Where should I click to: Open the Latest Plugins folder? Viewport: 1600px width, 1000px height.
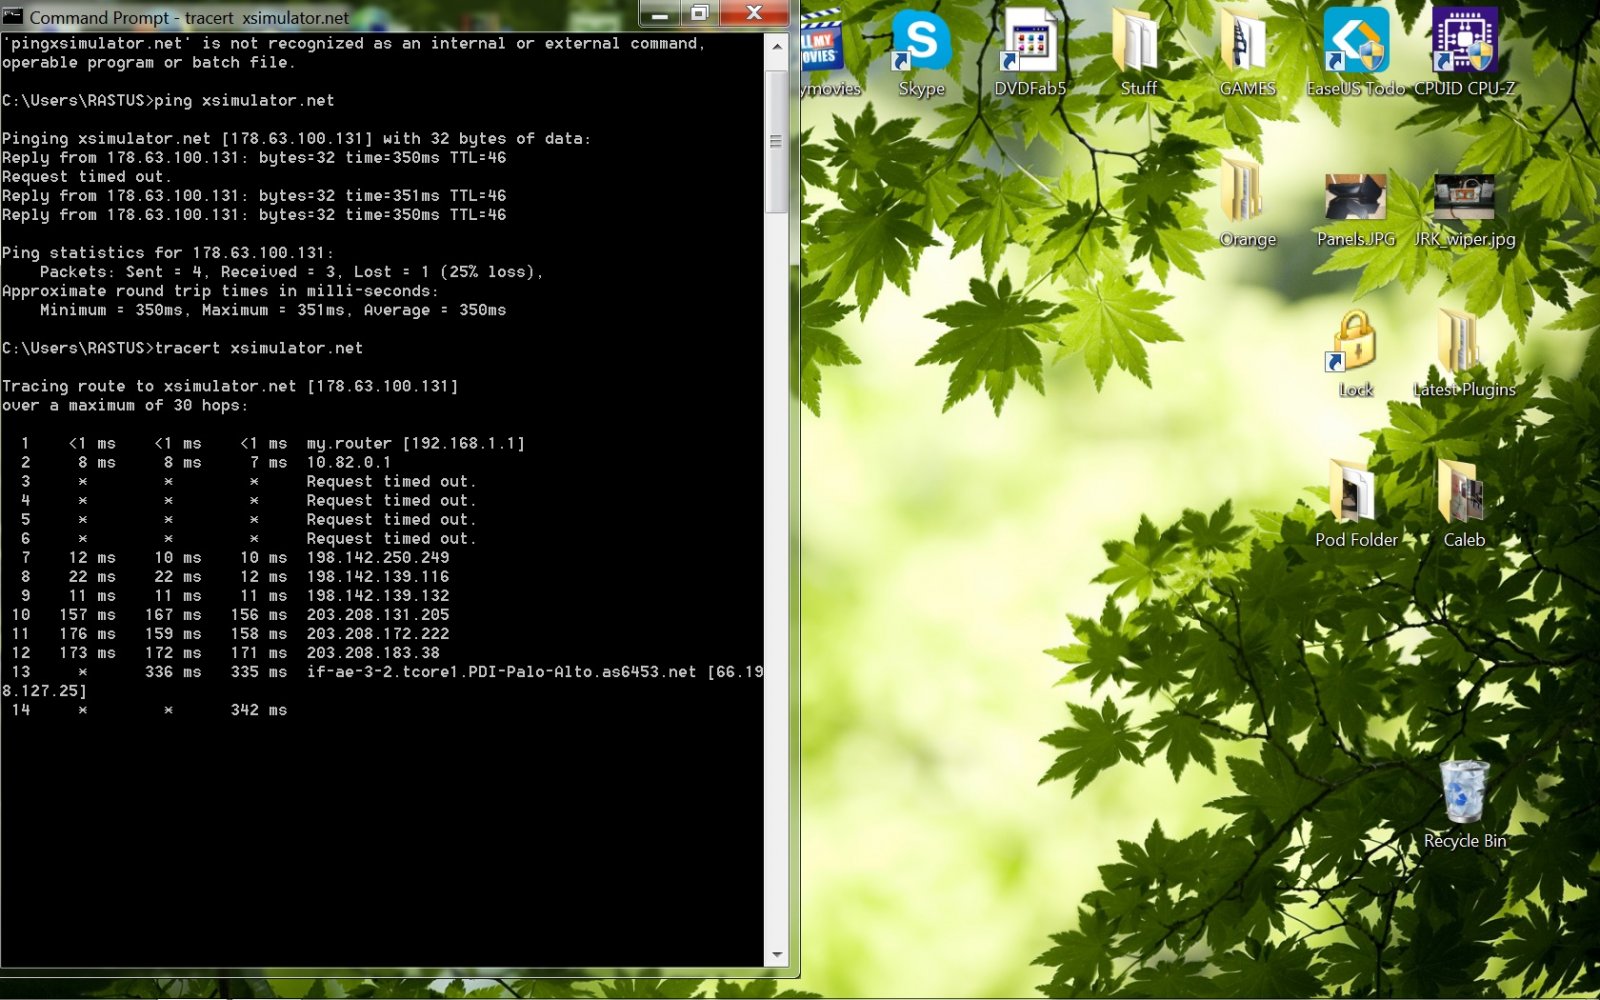tap(1464, 345)
